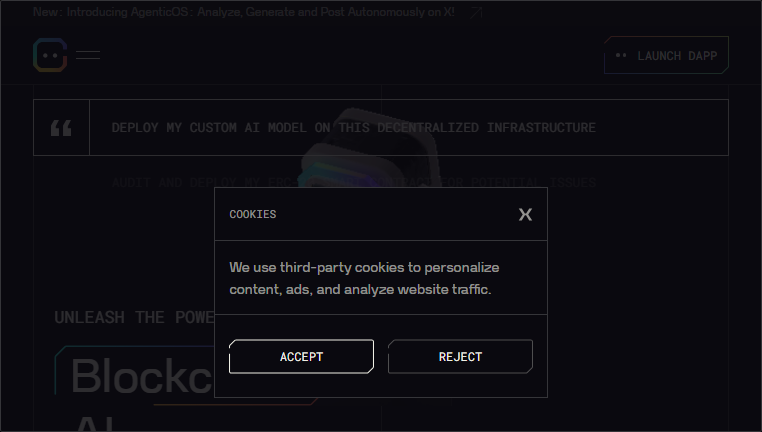Click the quotation mark icon box
762x432 pixels.
(61, 128)
